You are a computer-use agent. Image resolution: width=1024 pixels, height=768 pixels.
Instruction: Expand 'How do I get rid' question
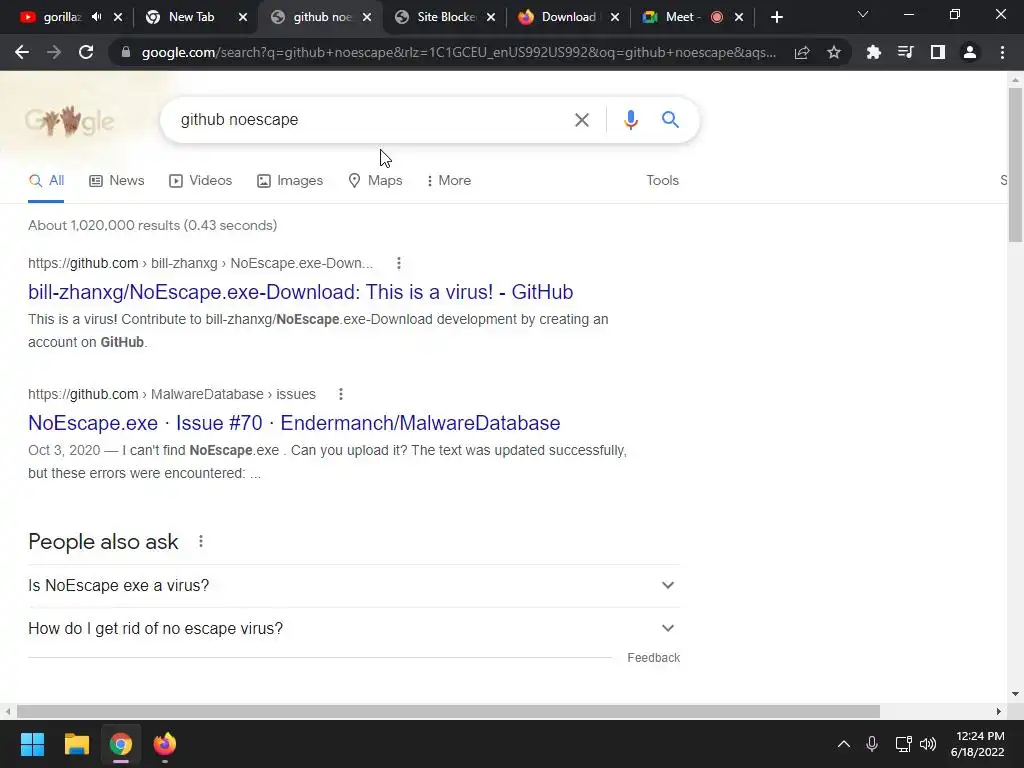point(353,628)
